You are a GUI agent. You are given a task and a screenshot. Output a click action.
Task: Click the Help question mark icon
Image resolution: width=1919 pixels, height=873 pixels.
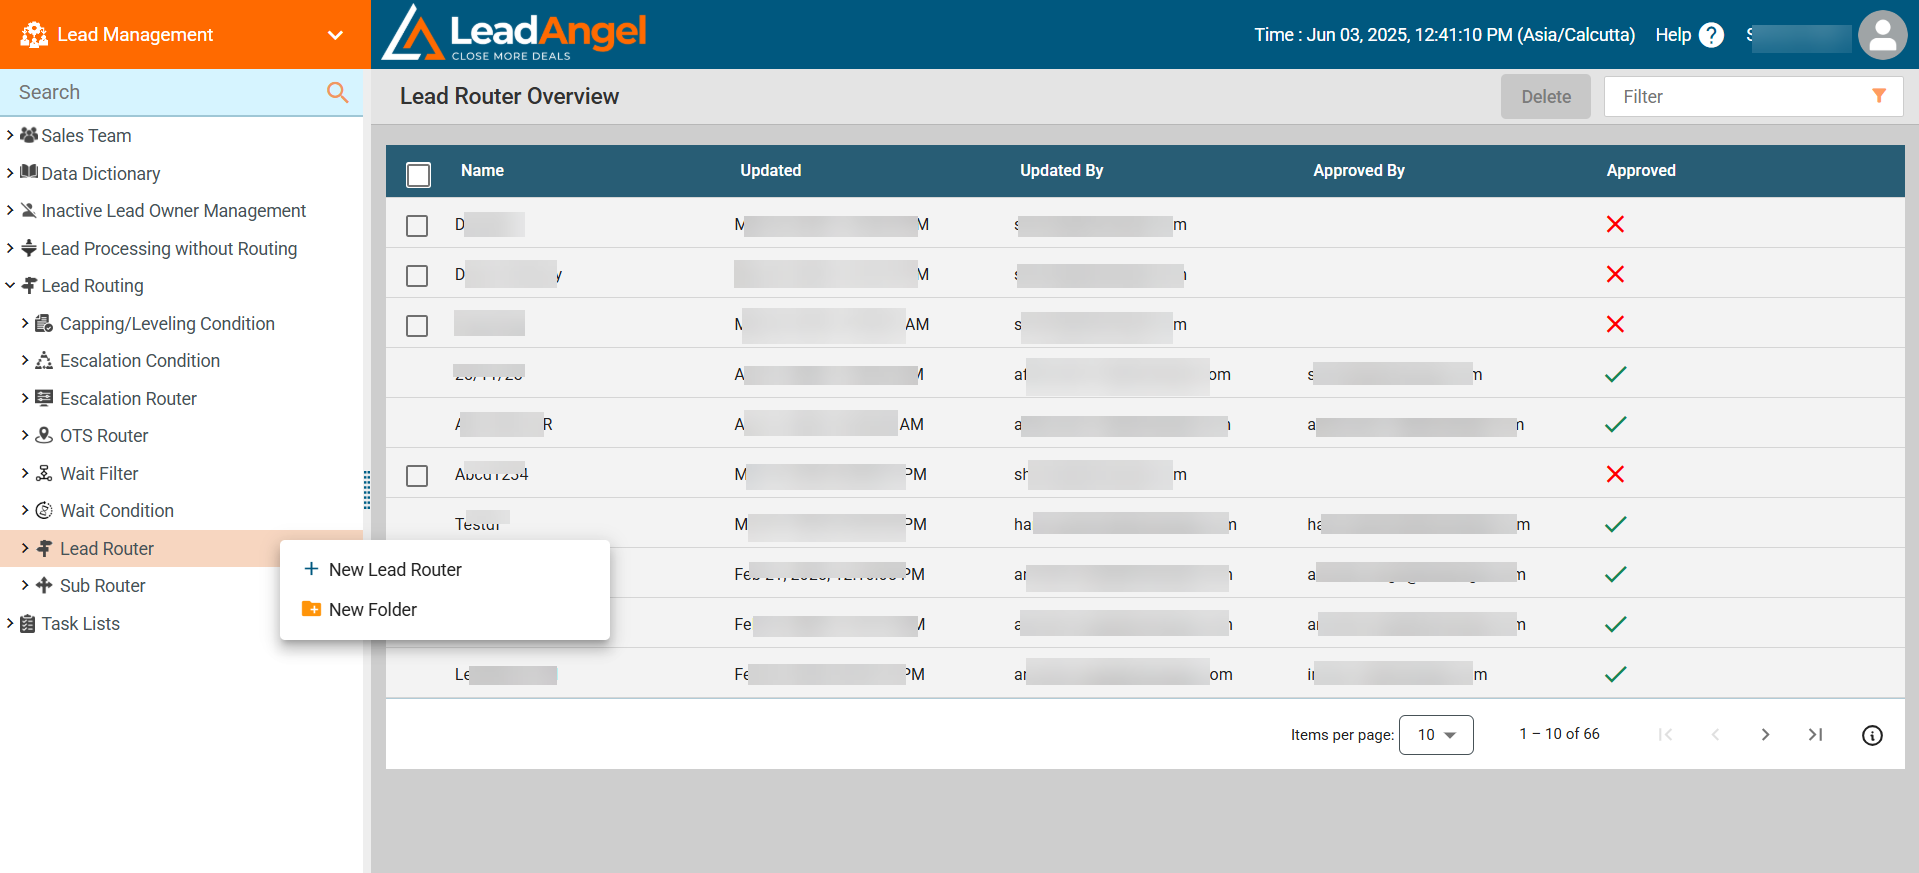1711,35
